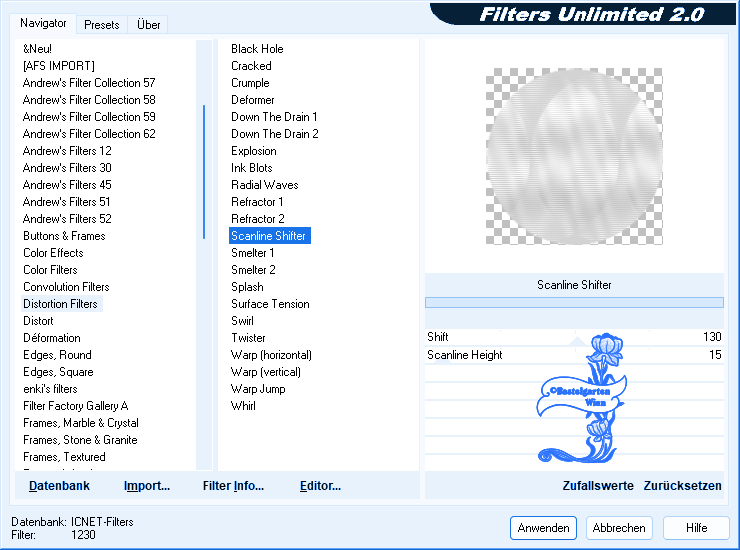Select Andrew's Filter Collection 58

[x=89, y=100]
